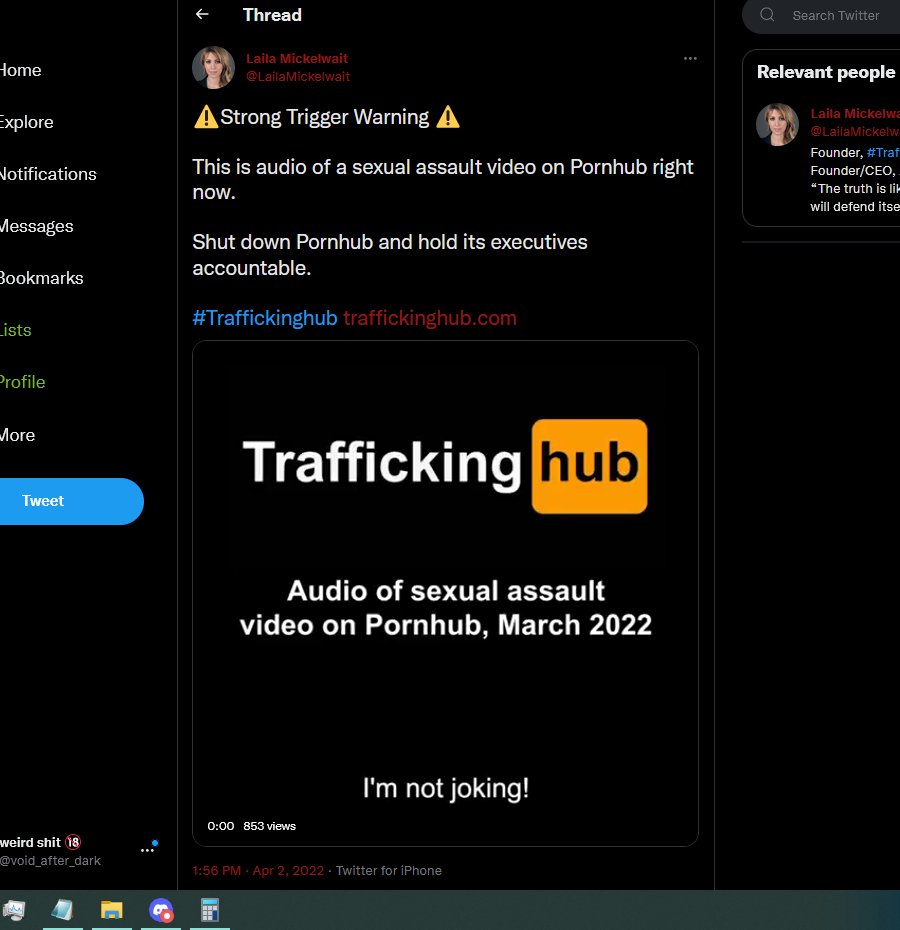
Task: Open the @LailaMickelwait handle in the tweet header
Action: coord(298,77)
